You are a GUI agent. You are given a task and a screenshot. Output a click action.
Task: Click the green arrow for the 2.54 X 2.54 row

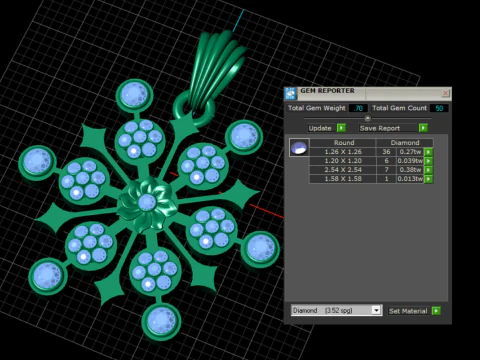click(428, 170)
